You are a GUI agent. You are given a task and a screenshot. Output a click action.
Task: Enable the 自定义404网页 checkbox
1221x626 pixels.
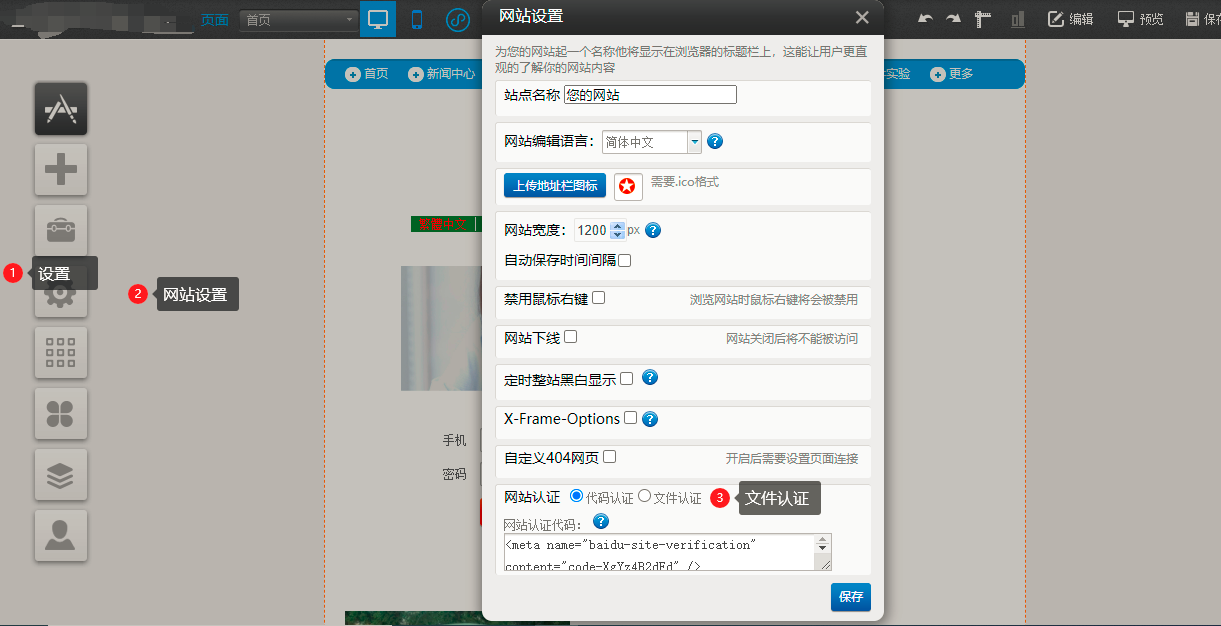609,457
